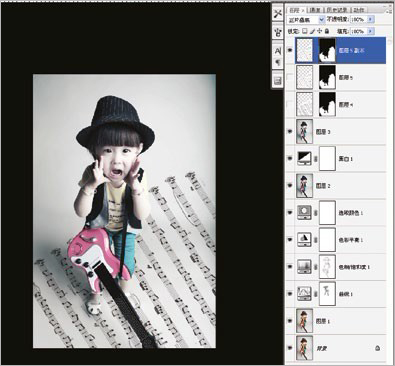
Task: Open the opacity (不透明度) slider arrow
Action: click(371, 20)
